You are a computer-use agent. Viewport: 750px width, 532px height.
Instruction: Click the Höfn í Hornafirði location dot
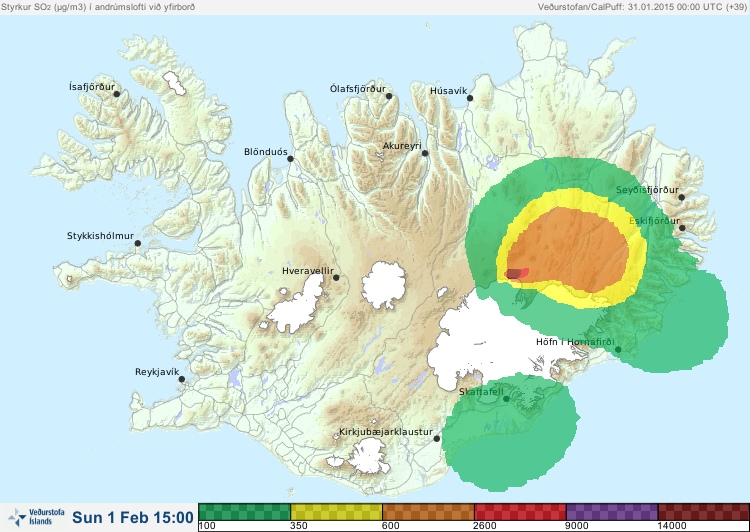click(x=618, y=350)
